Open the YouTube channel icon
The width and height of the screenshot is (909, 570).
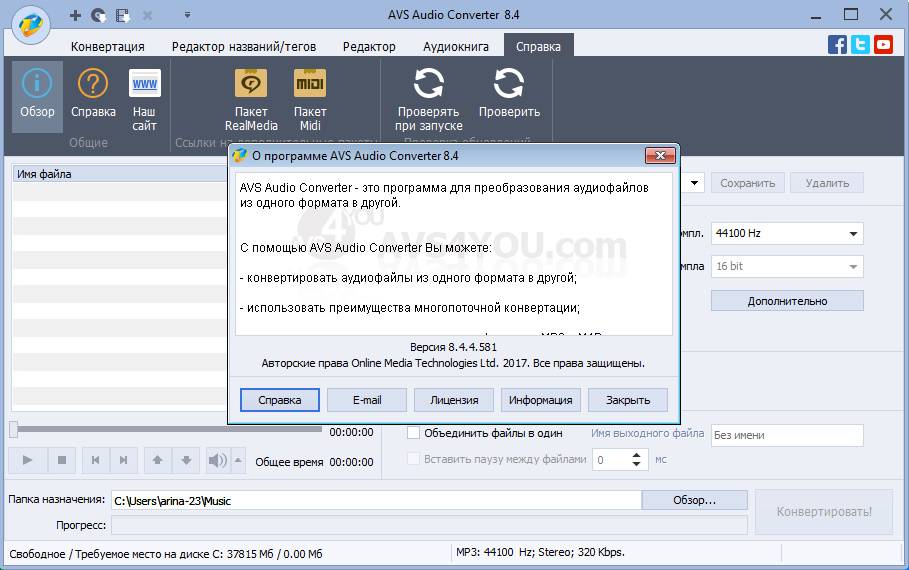[x=883, y=44]
